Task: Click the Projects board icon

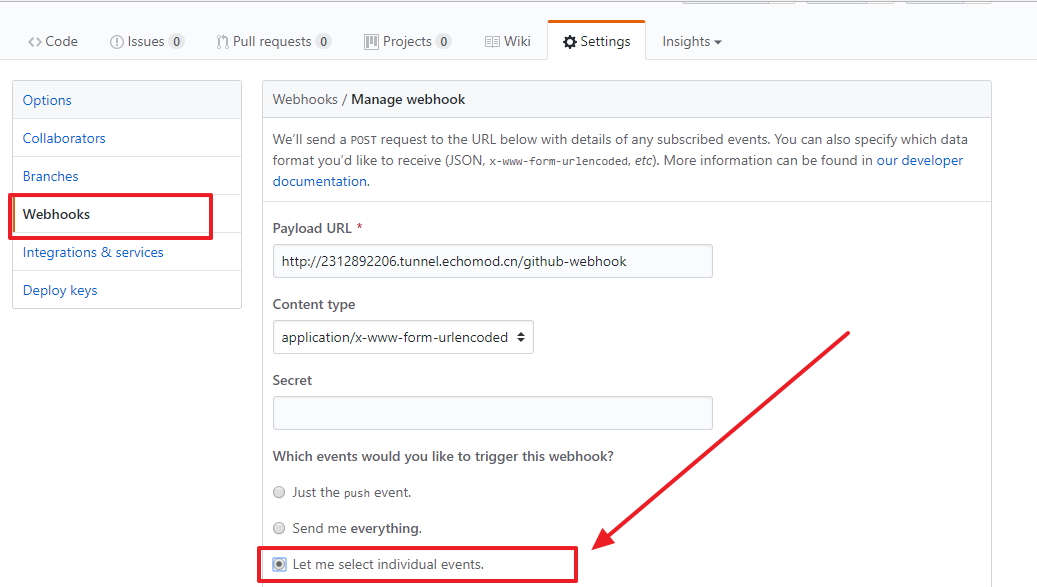Action: (371, 42)
